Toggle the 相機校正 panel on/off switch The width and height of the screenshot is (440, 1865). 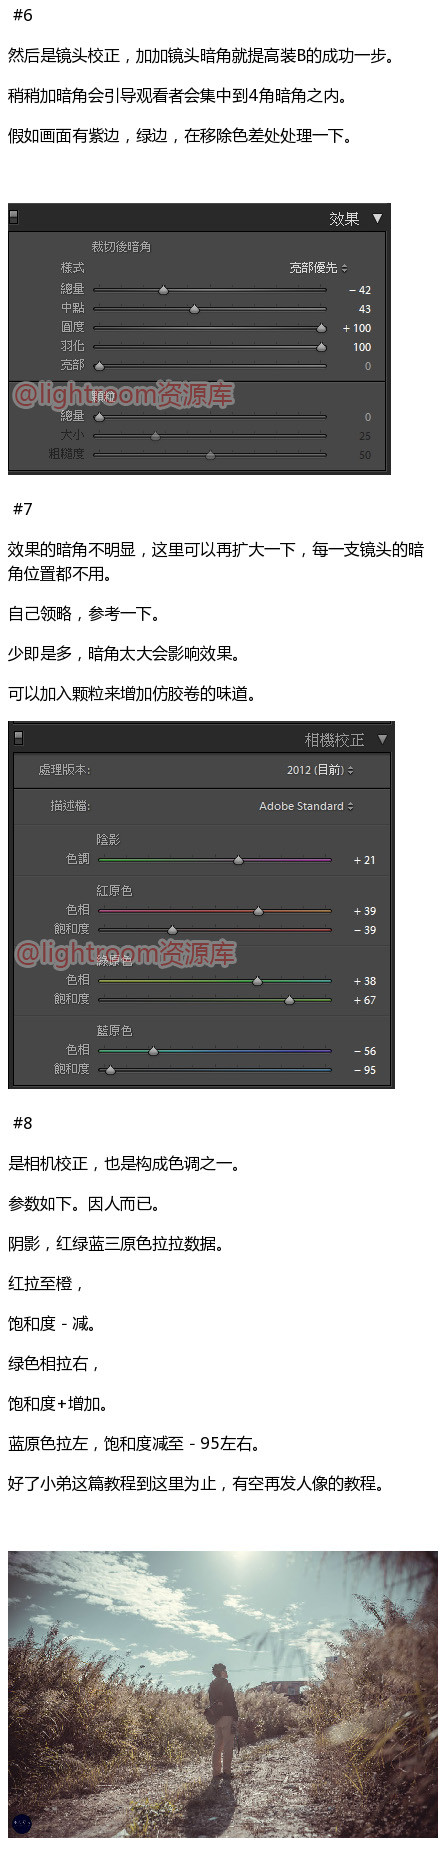pos(18,738)
